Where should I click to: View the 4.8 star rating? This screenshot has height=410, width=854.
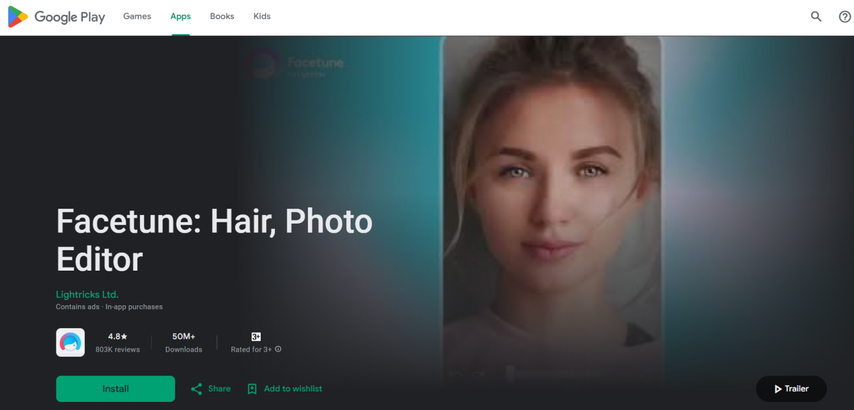(x=118, y=336)
